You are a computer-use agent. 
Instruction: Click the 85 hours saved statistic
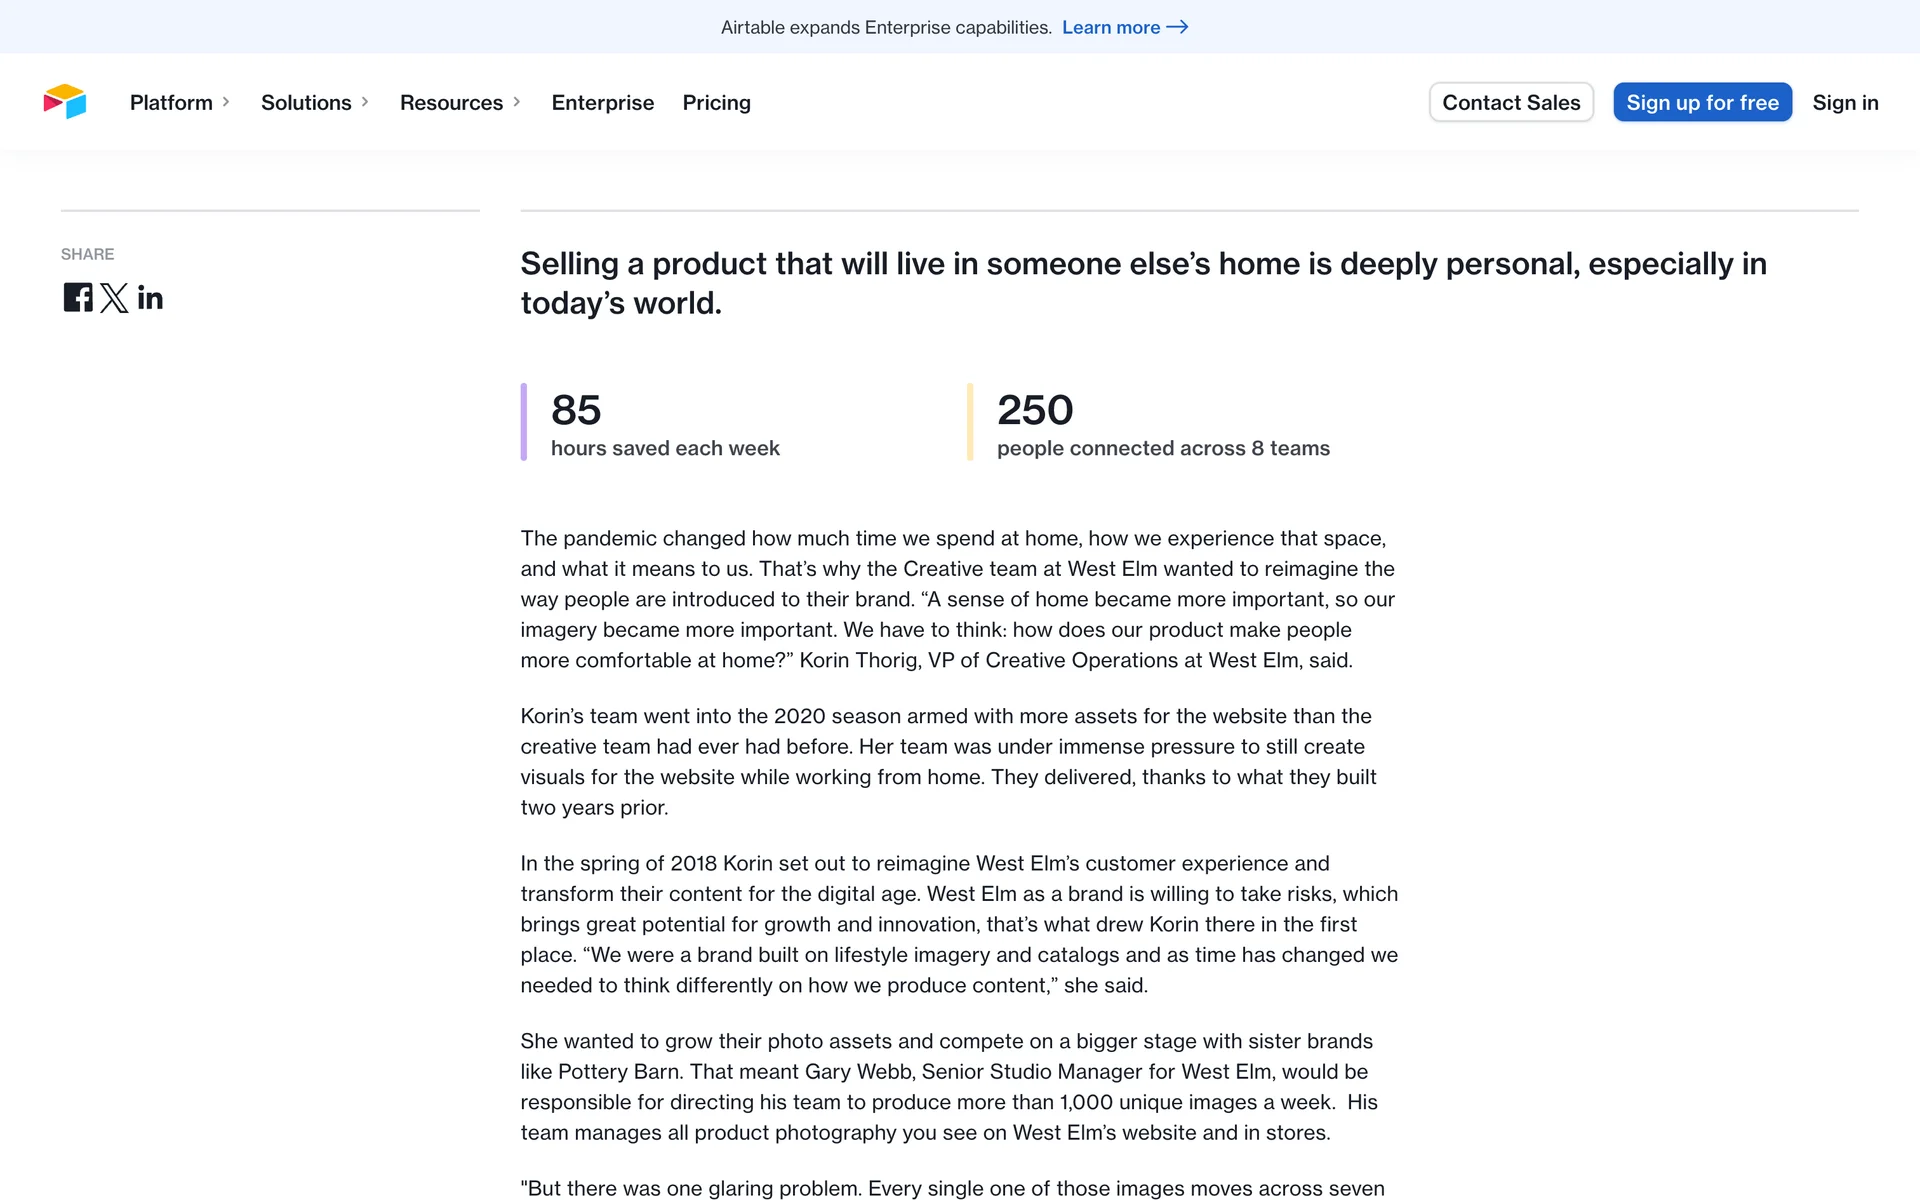pos(576,410)
